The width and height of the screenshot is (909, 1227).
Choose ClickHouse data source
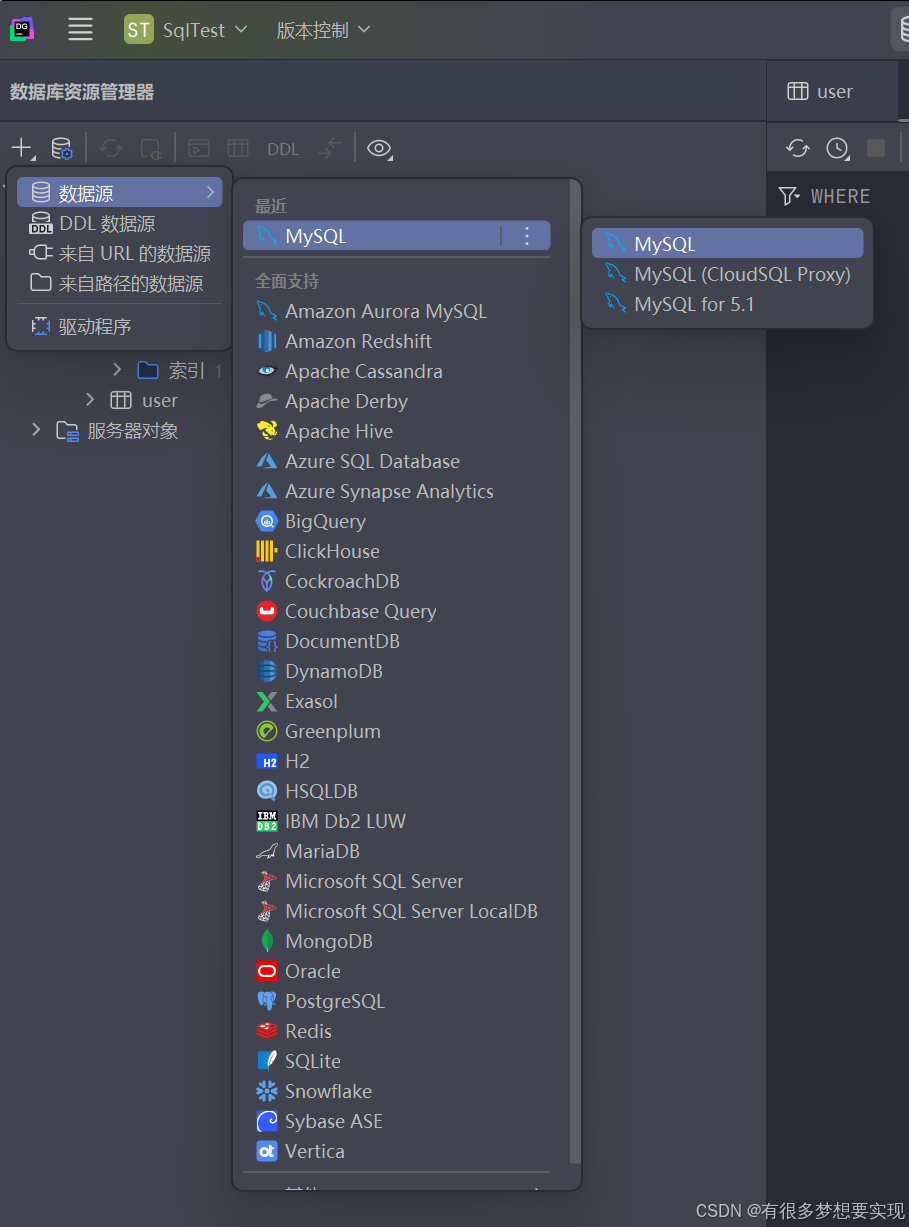396,551
